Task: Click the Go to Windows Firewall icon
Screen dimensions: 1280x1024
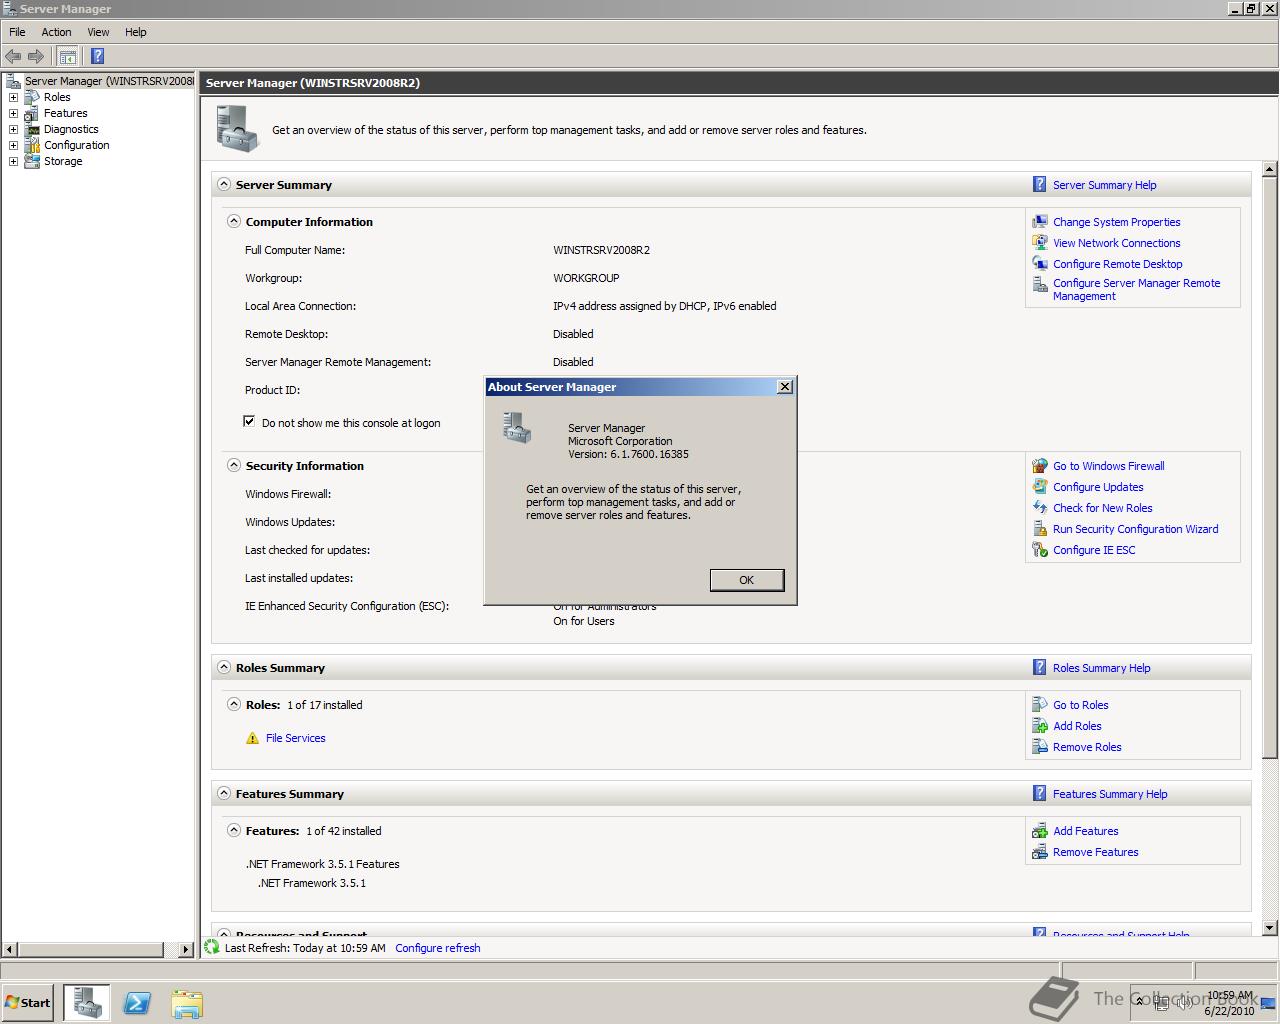Action: click(1040, 466)
